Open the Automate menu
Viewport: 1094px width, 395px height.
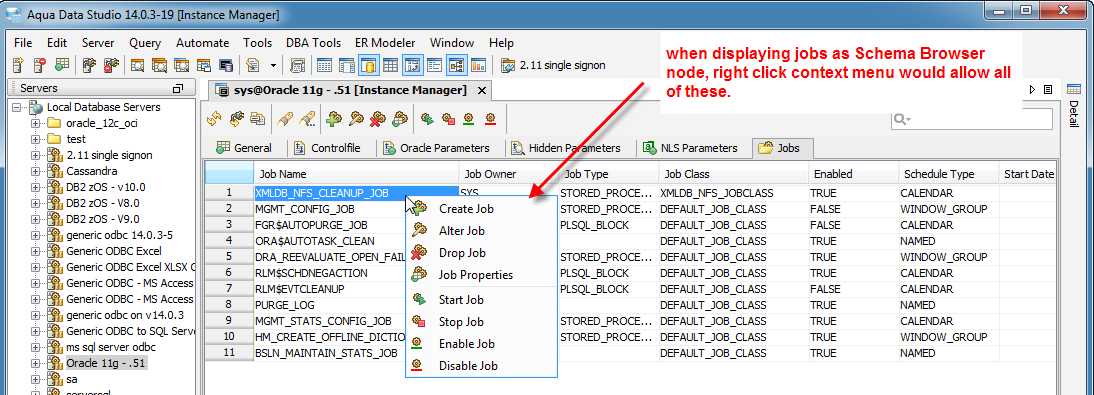click(x=202, y=43)
